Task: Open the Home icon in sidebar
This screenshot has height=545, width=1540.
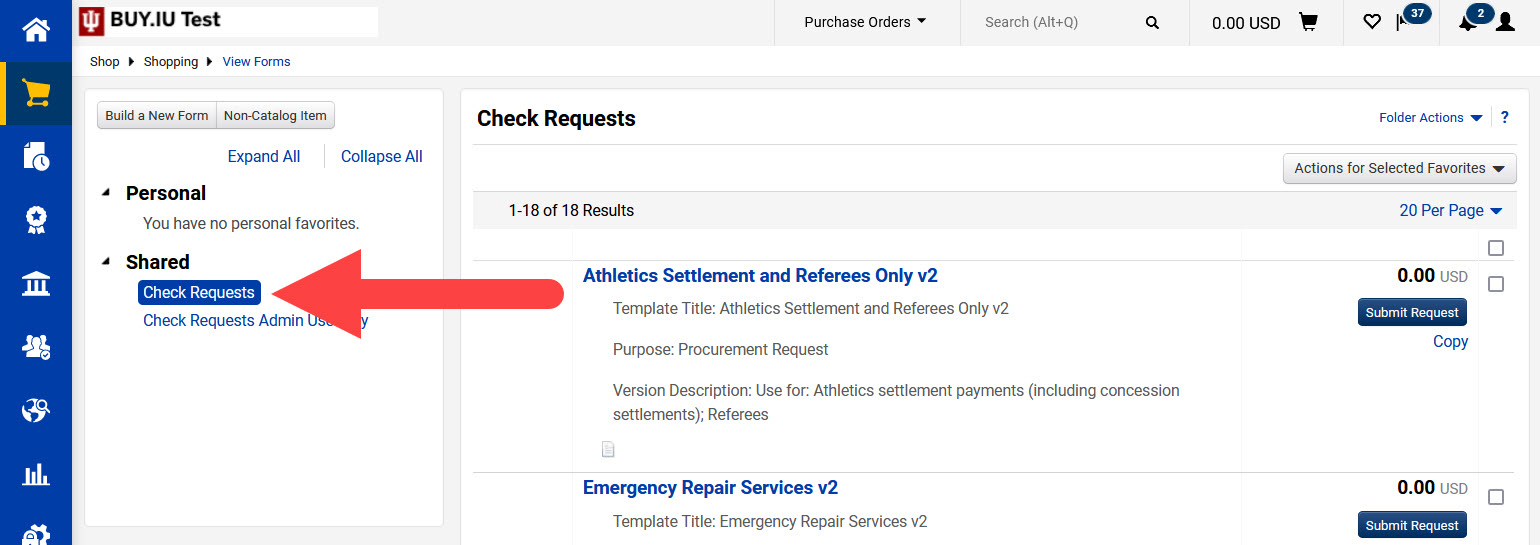Action: [x=36, y=30]
